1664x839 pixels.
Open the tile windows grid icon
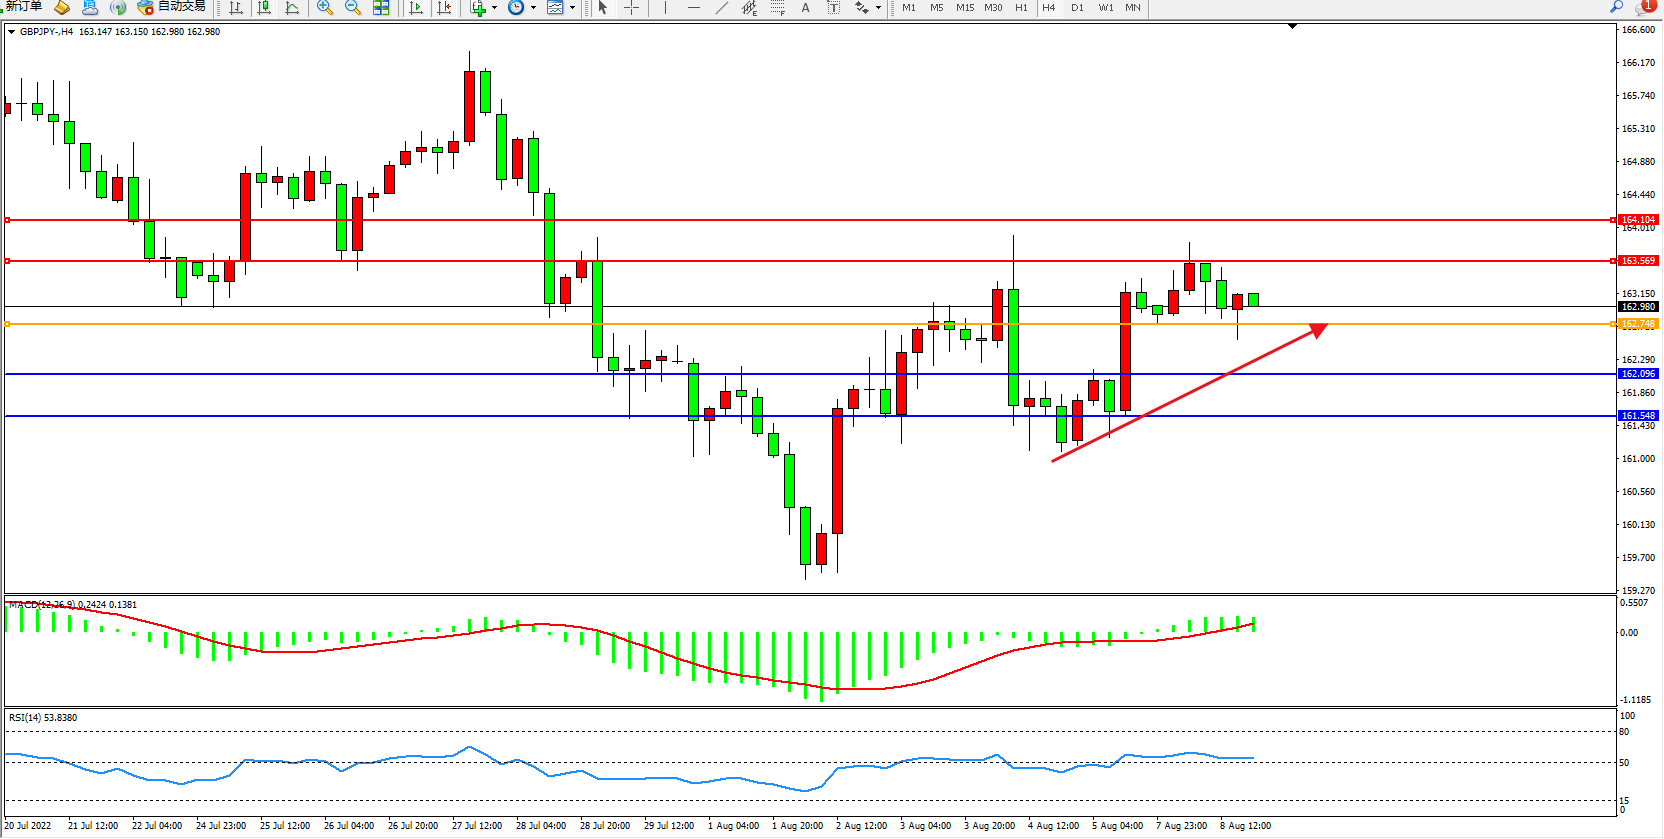coord(381,7)
